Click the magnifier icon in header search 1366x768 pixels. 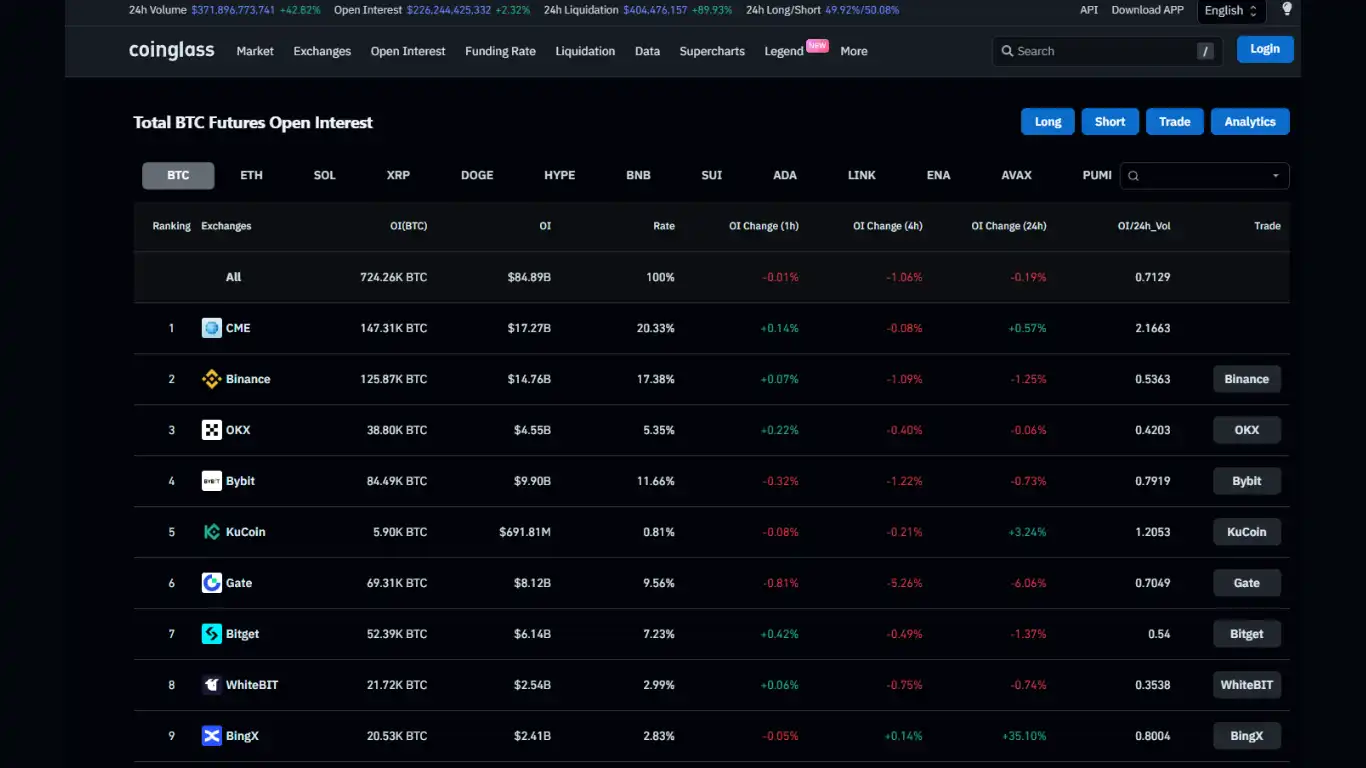click(1007, 51)
